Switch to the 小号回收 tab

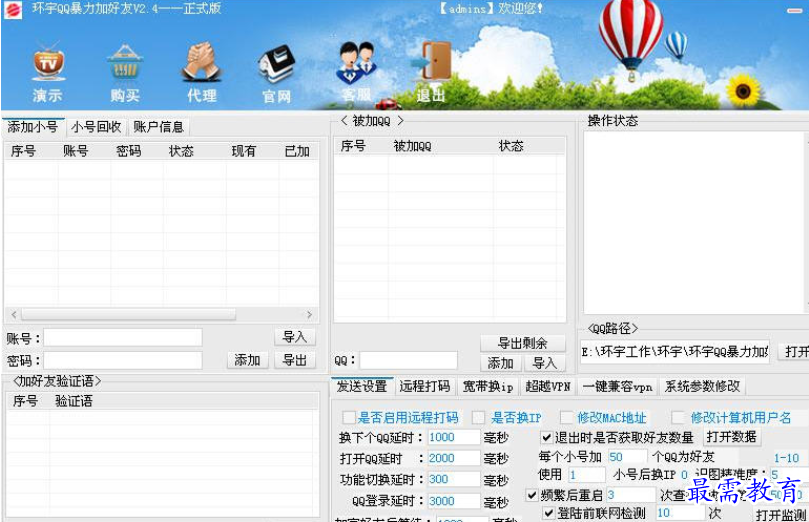pyautogui.click(x=96, y=127)
